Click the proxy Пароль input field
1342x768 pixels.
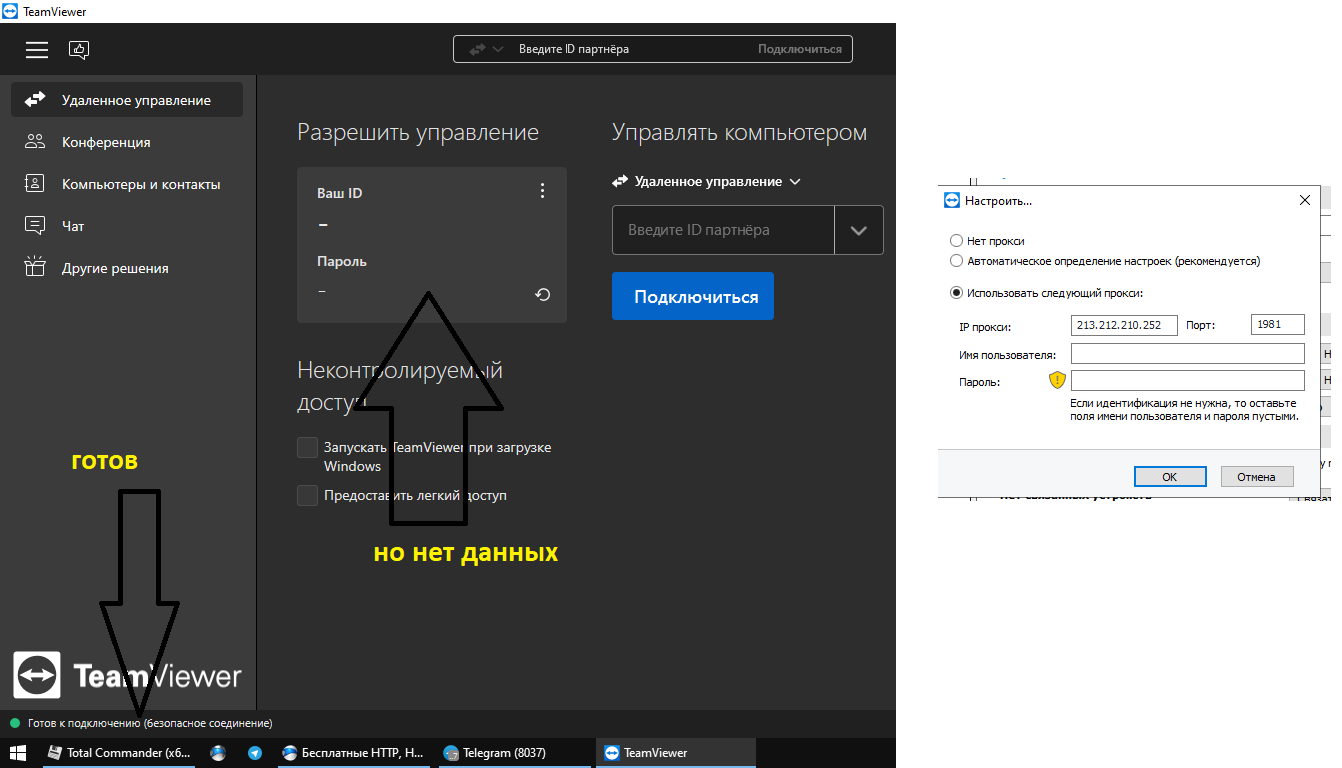click(1188, 380)
